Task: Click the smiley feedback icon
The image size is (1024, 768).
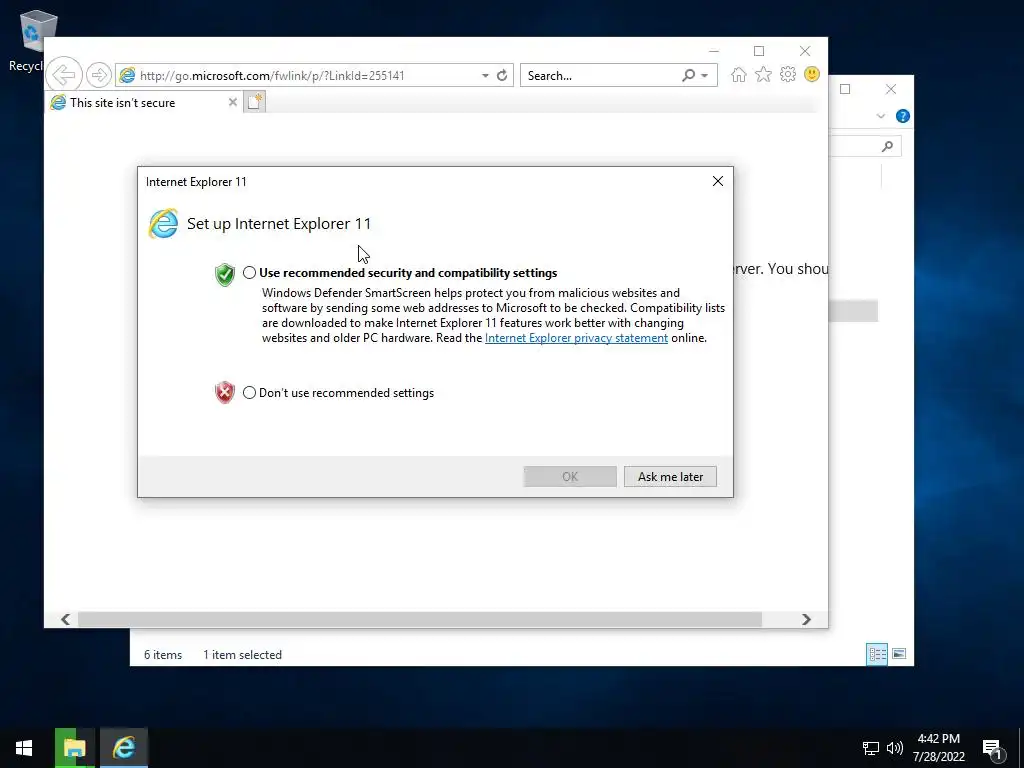Action: click(x=812, y=74)
